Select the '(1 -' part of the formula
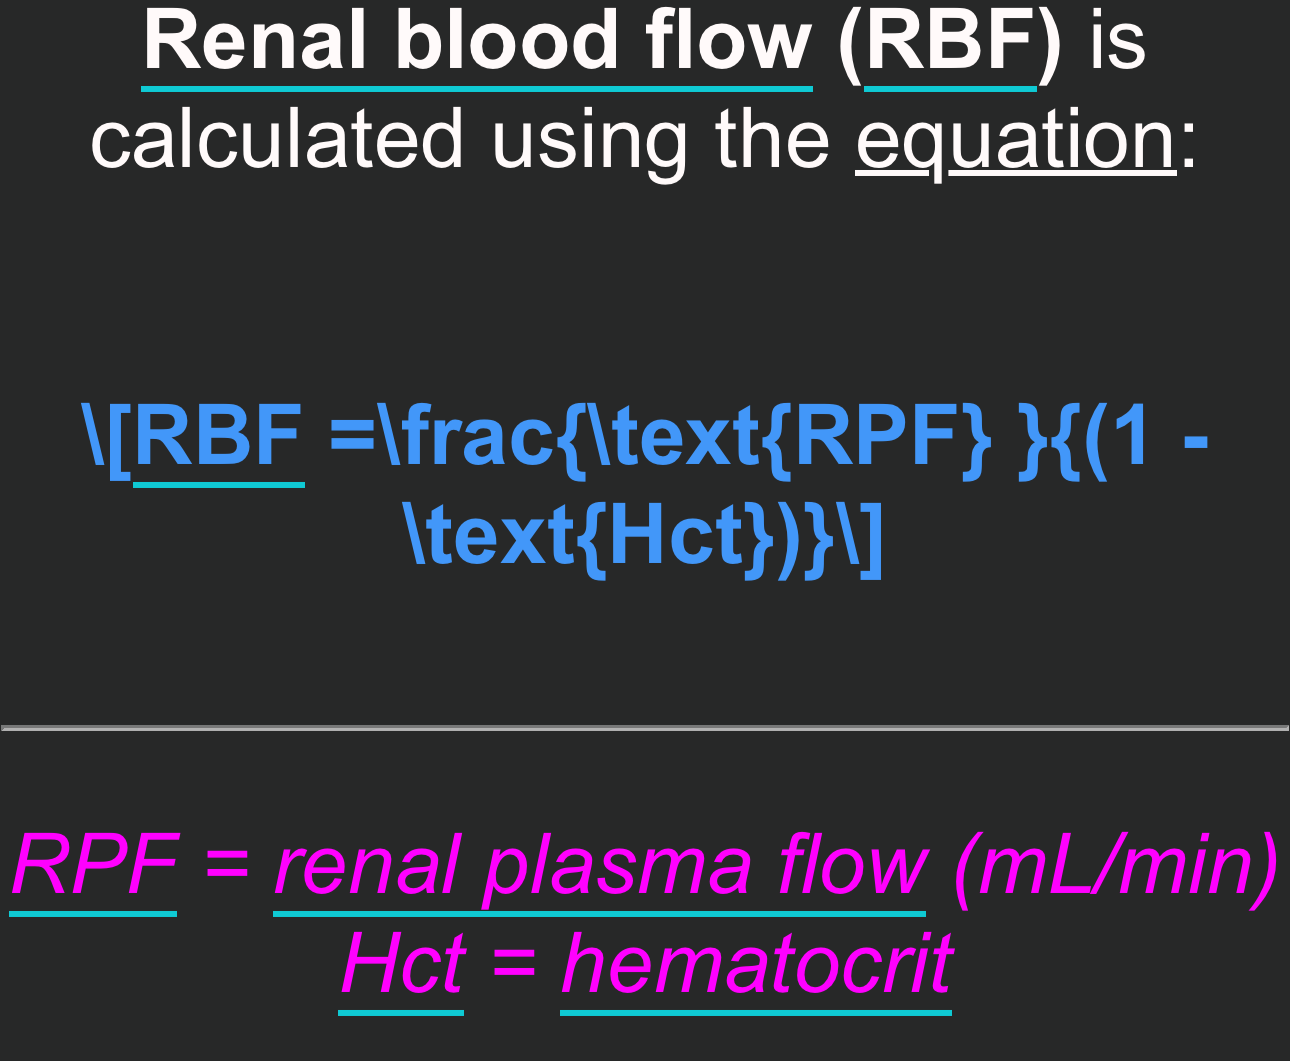The height and width of the screenshot is (1061, 1290). pos(1145,438)
